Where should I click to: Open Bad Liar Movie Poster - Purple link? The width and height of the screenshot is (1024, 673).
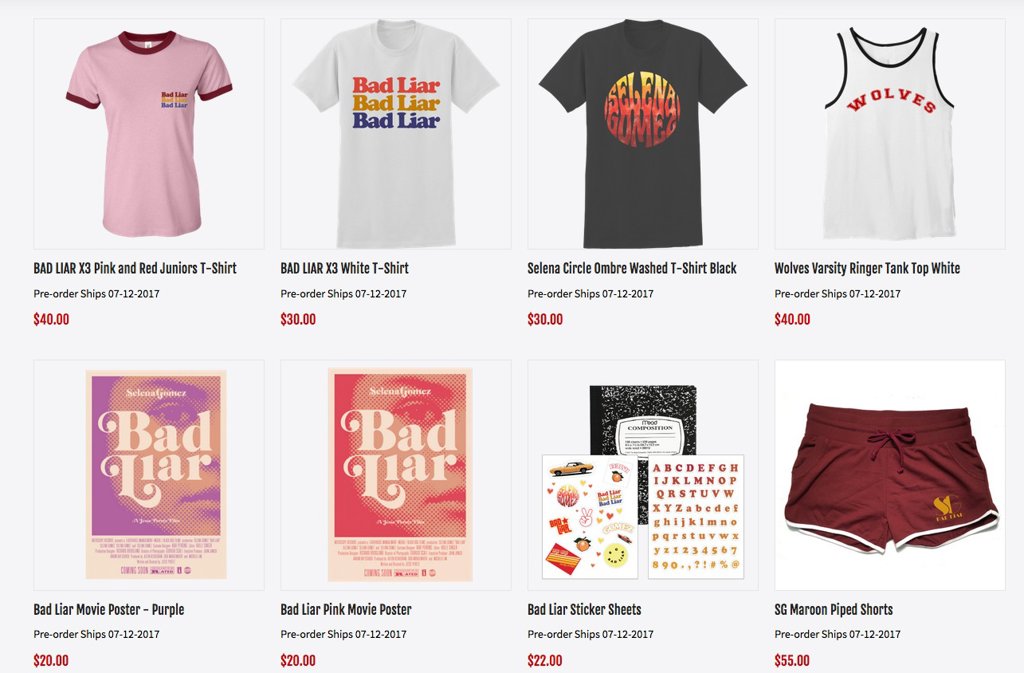point(109,610)
